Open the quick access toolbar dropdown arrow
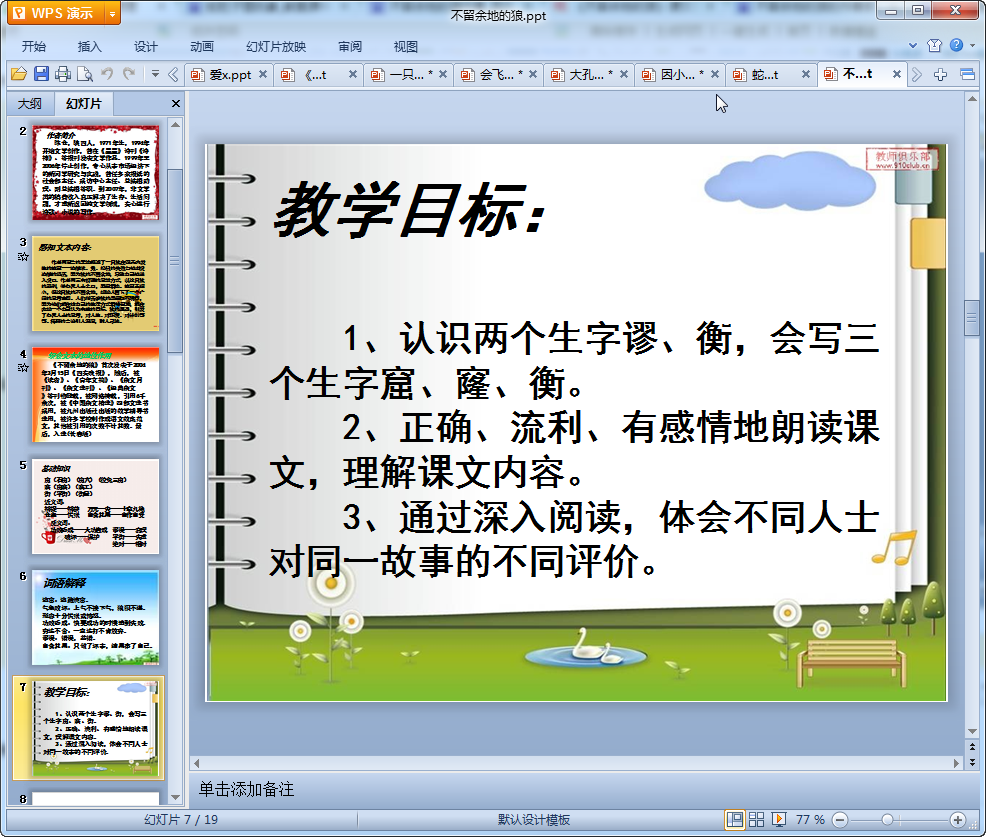The height and width of the screenshot is (837, 986). click(155, 74)
